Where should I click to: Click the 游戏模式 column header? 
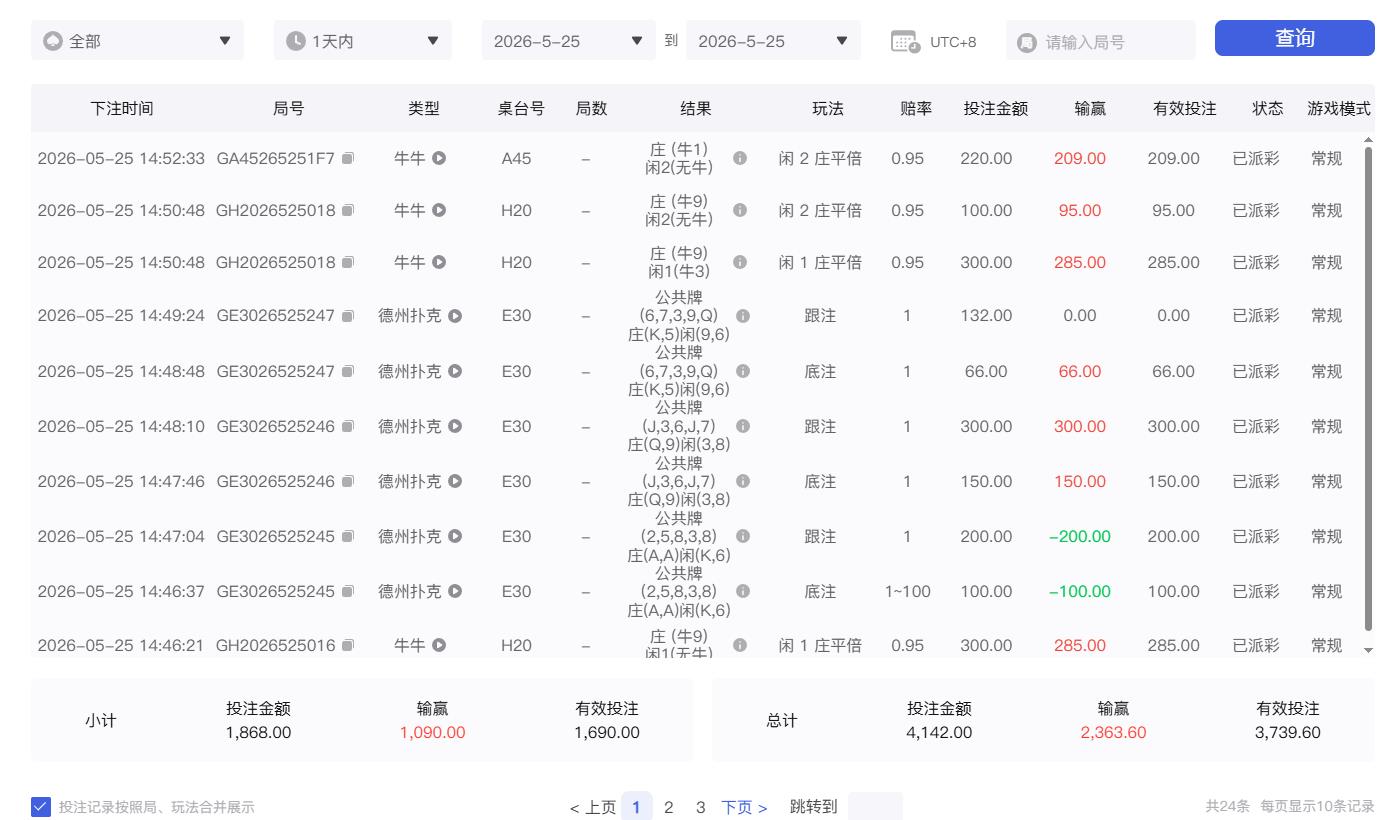coord(1339,109)
